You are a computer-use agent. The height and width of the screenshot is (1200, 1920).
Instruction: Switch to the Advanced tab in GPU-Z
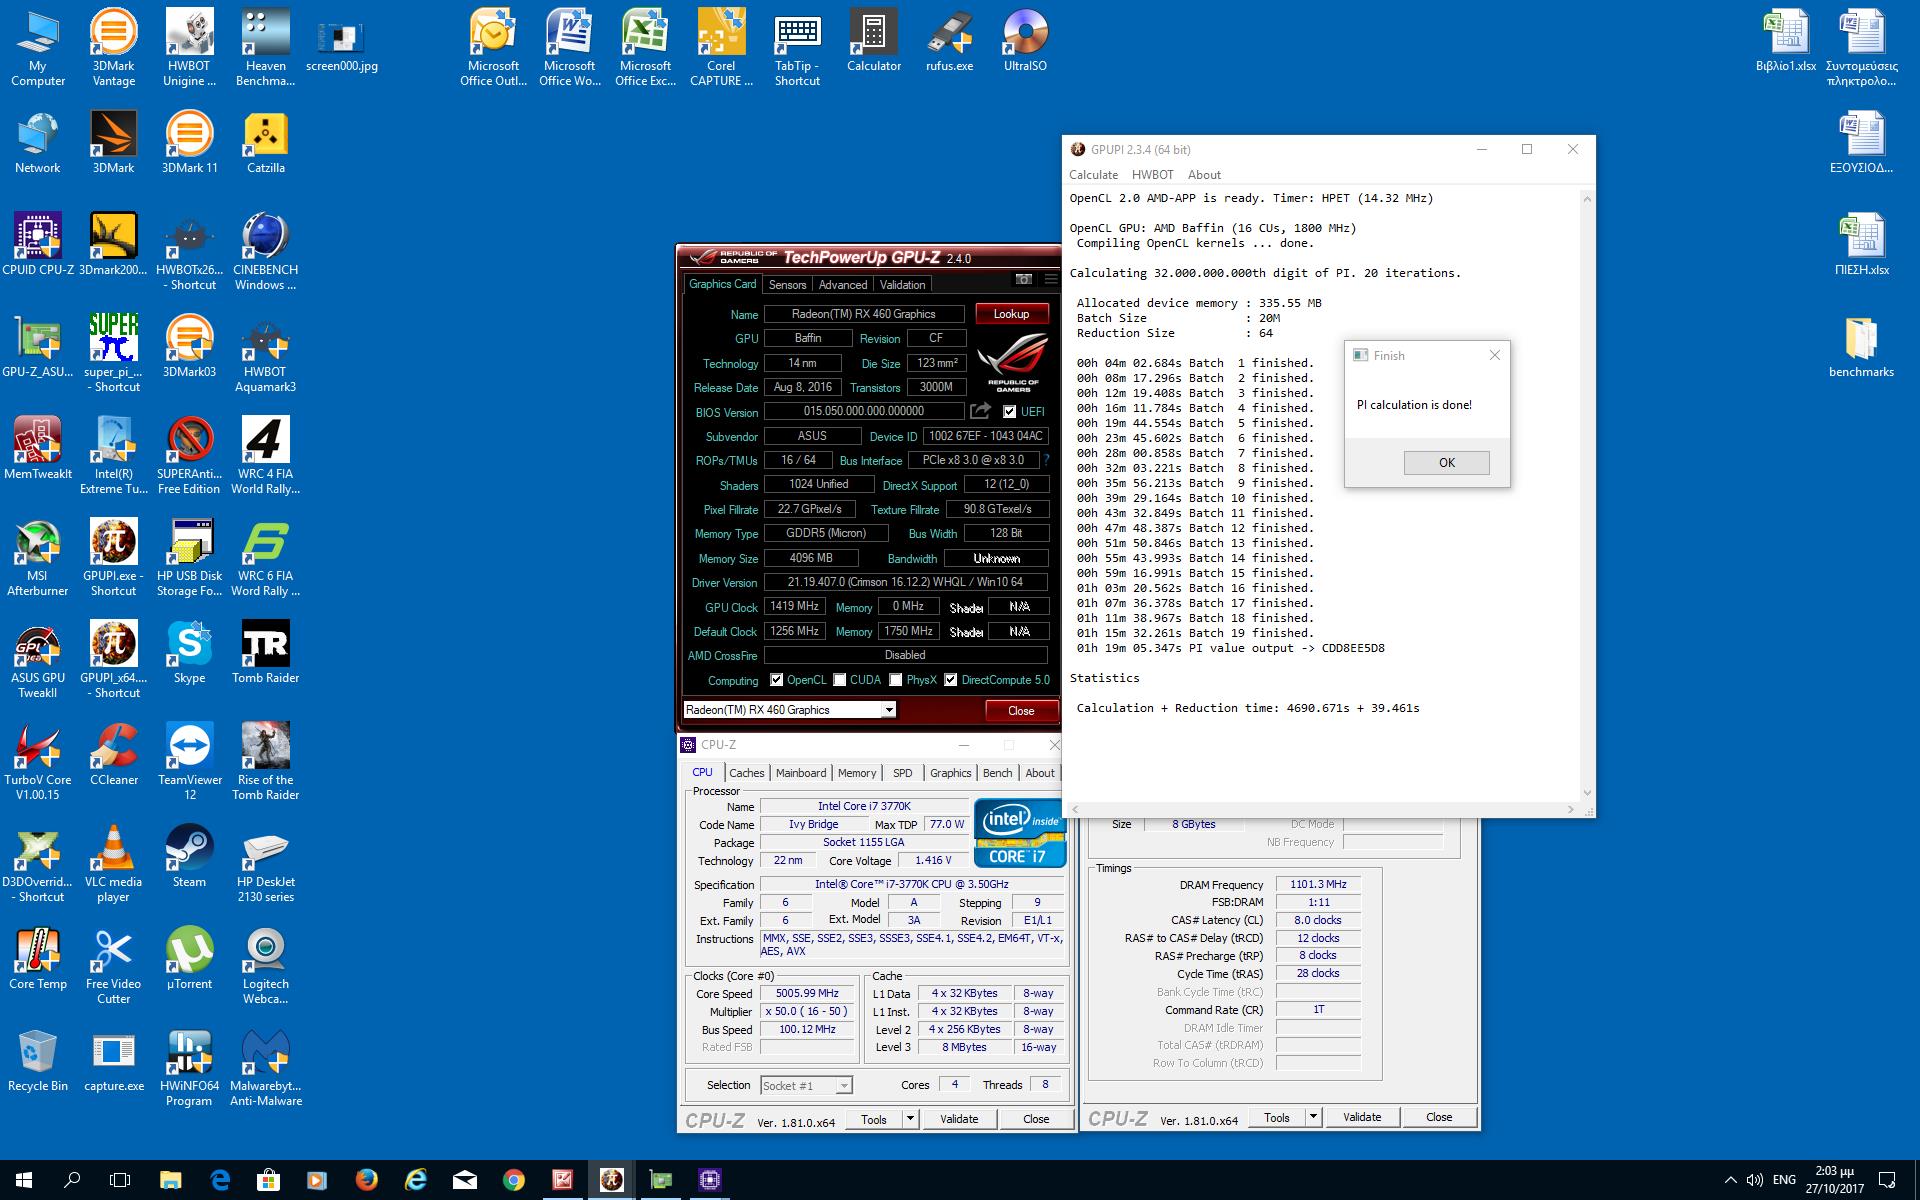click(842, 285)
